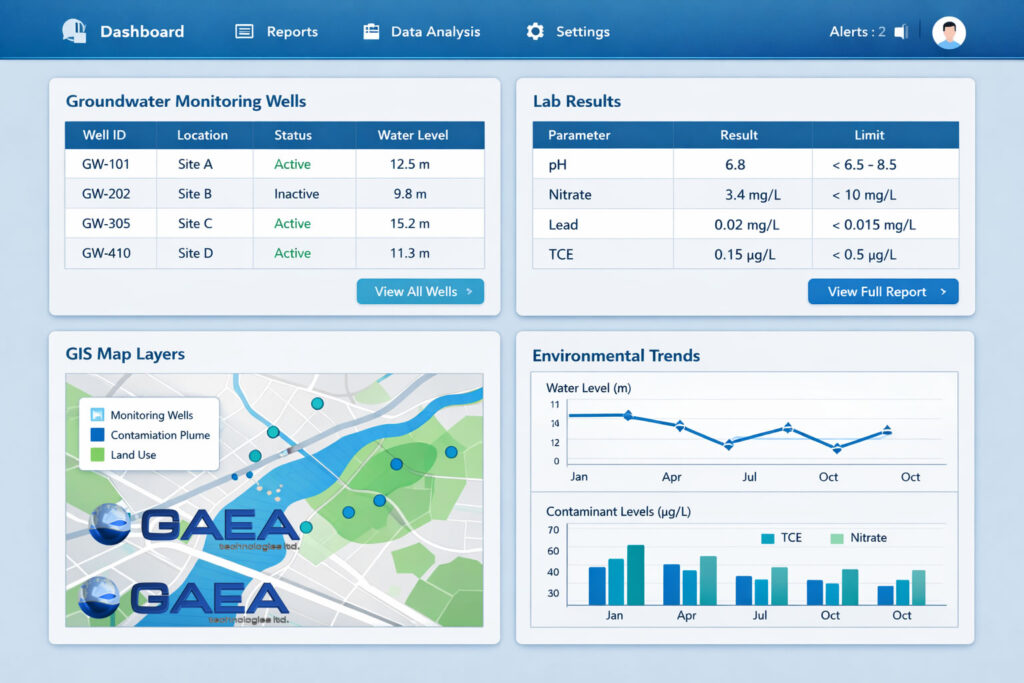
Task: Click the Groundwater Monitoring Wells panel title
Action: coord(185,101)
